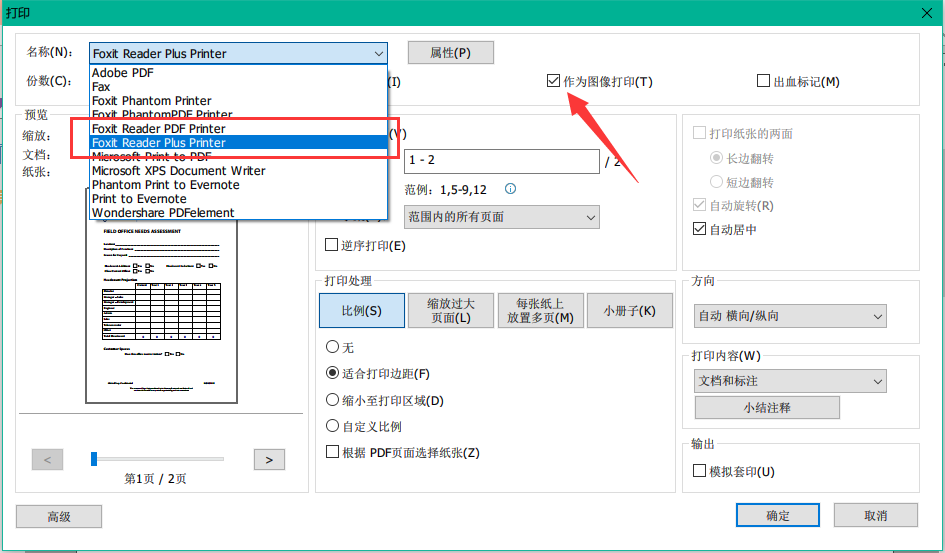Select the 比例(S) scale handling button
The width and height of the screenshot is (945, 553).
[x=362, y=310]
